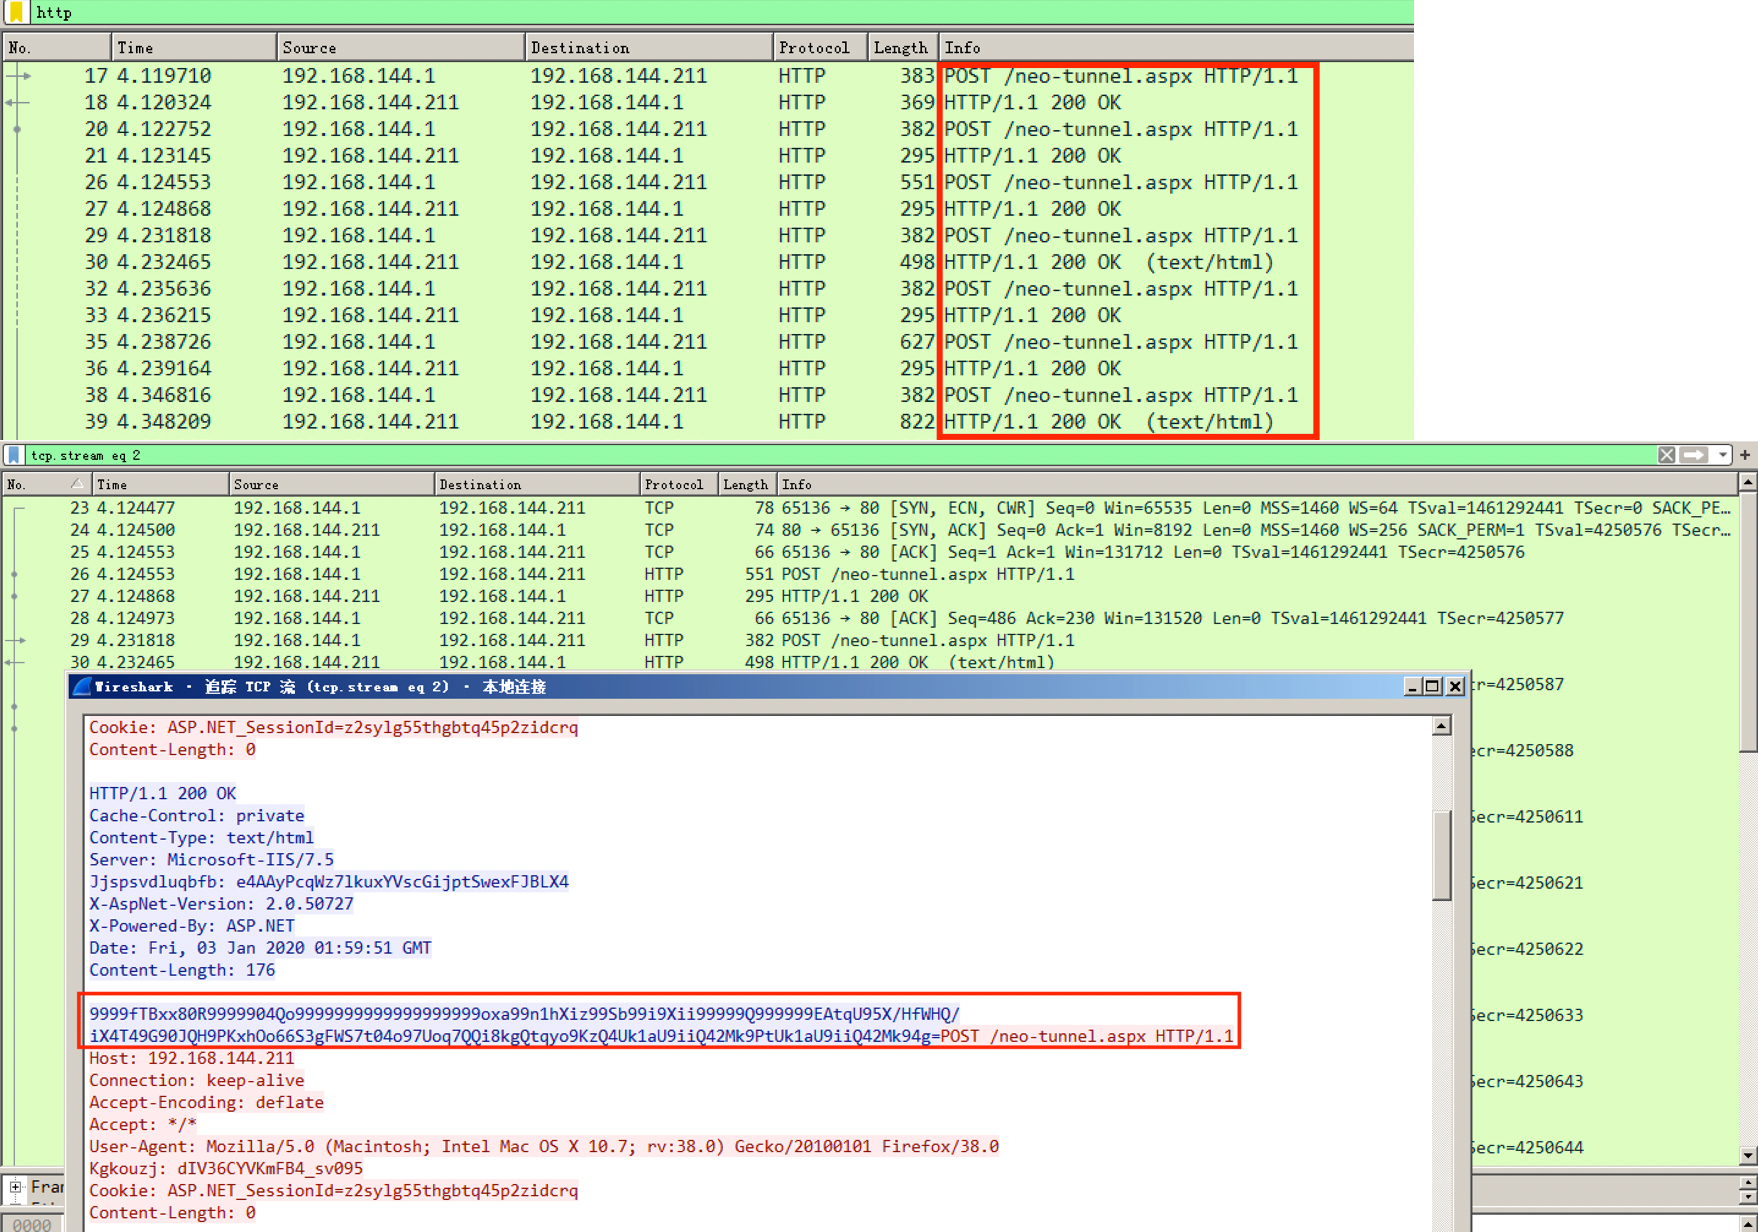Click the lower packet list scrollbar thumb
The width and height of the screenshot is (1758, 1232).
(x=1747, y=622)
